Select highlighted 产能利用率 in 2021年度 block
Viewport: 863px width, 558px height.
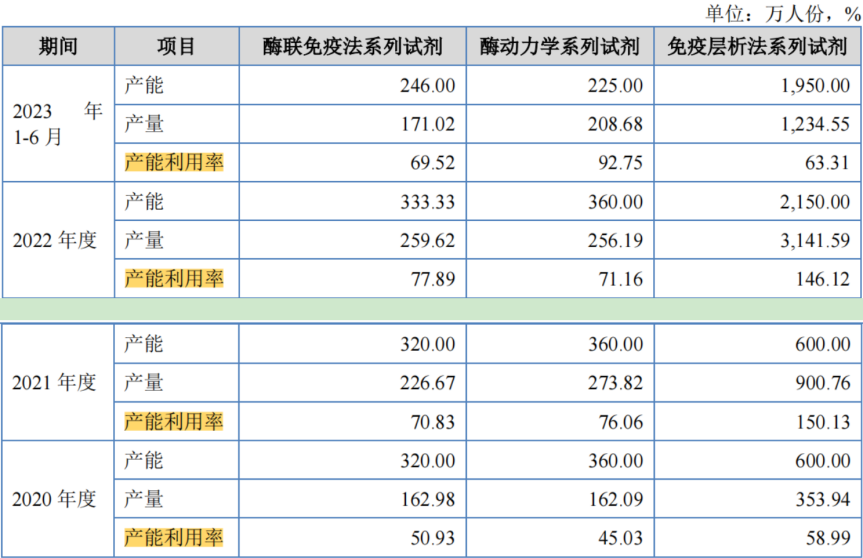pos(174,422)
